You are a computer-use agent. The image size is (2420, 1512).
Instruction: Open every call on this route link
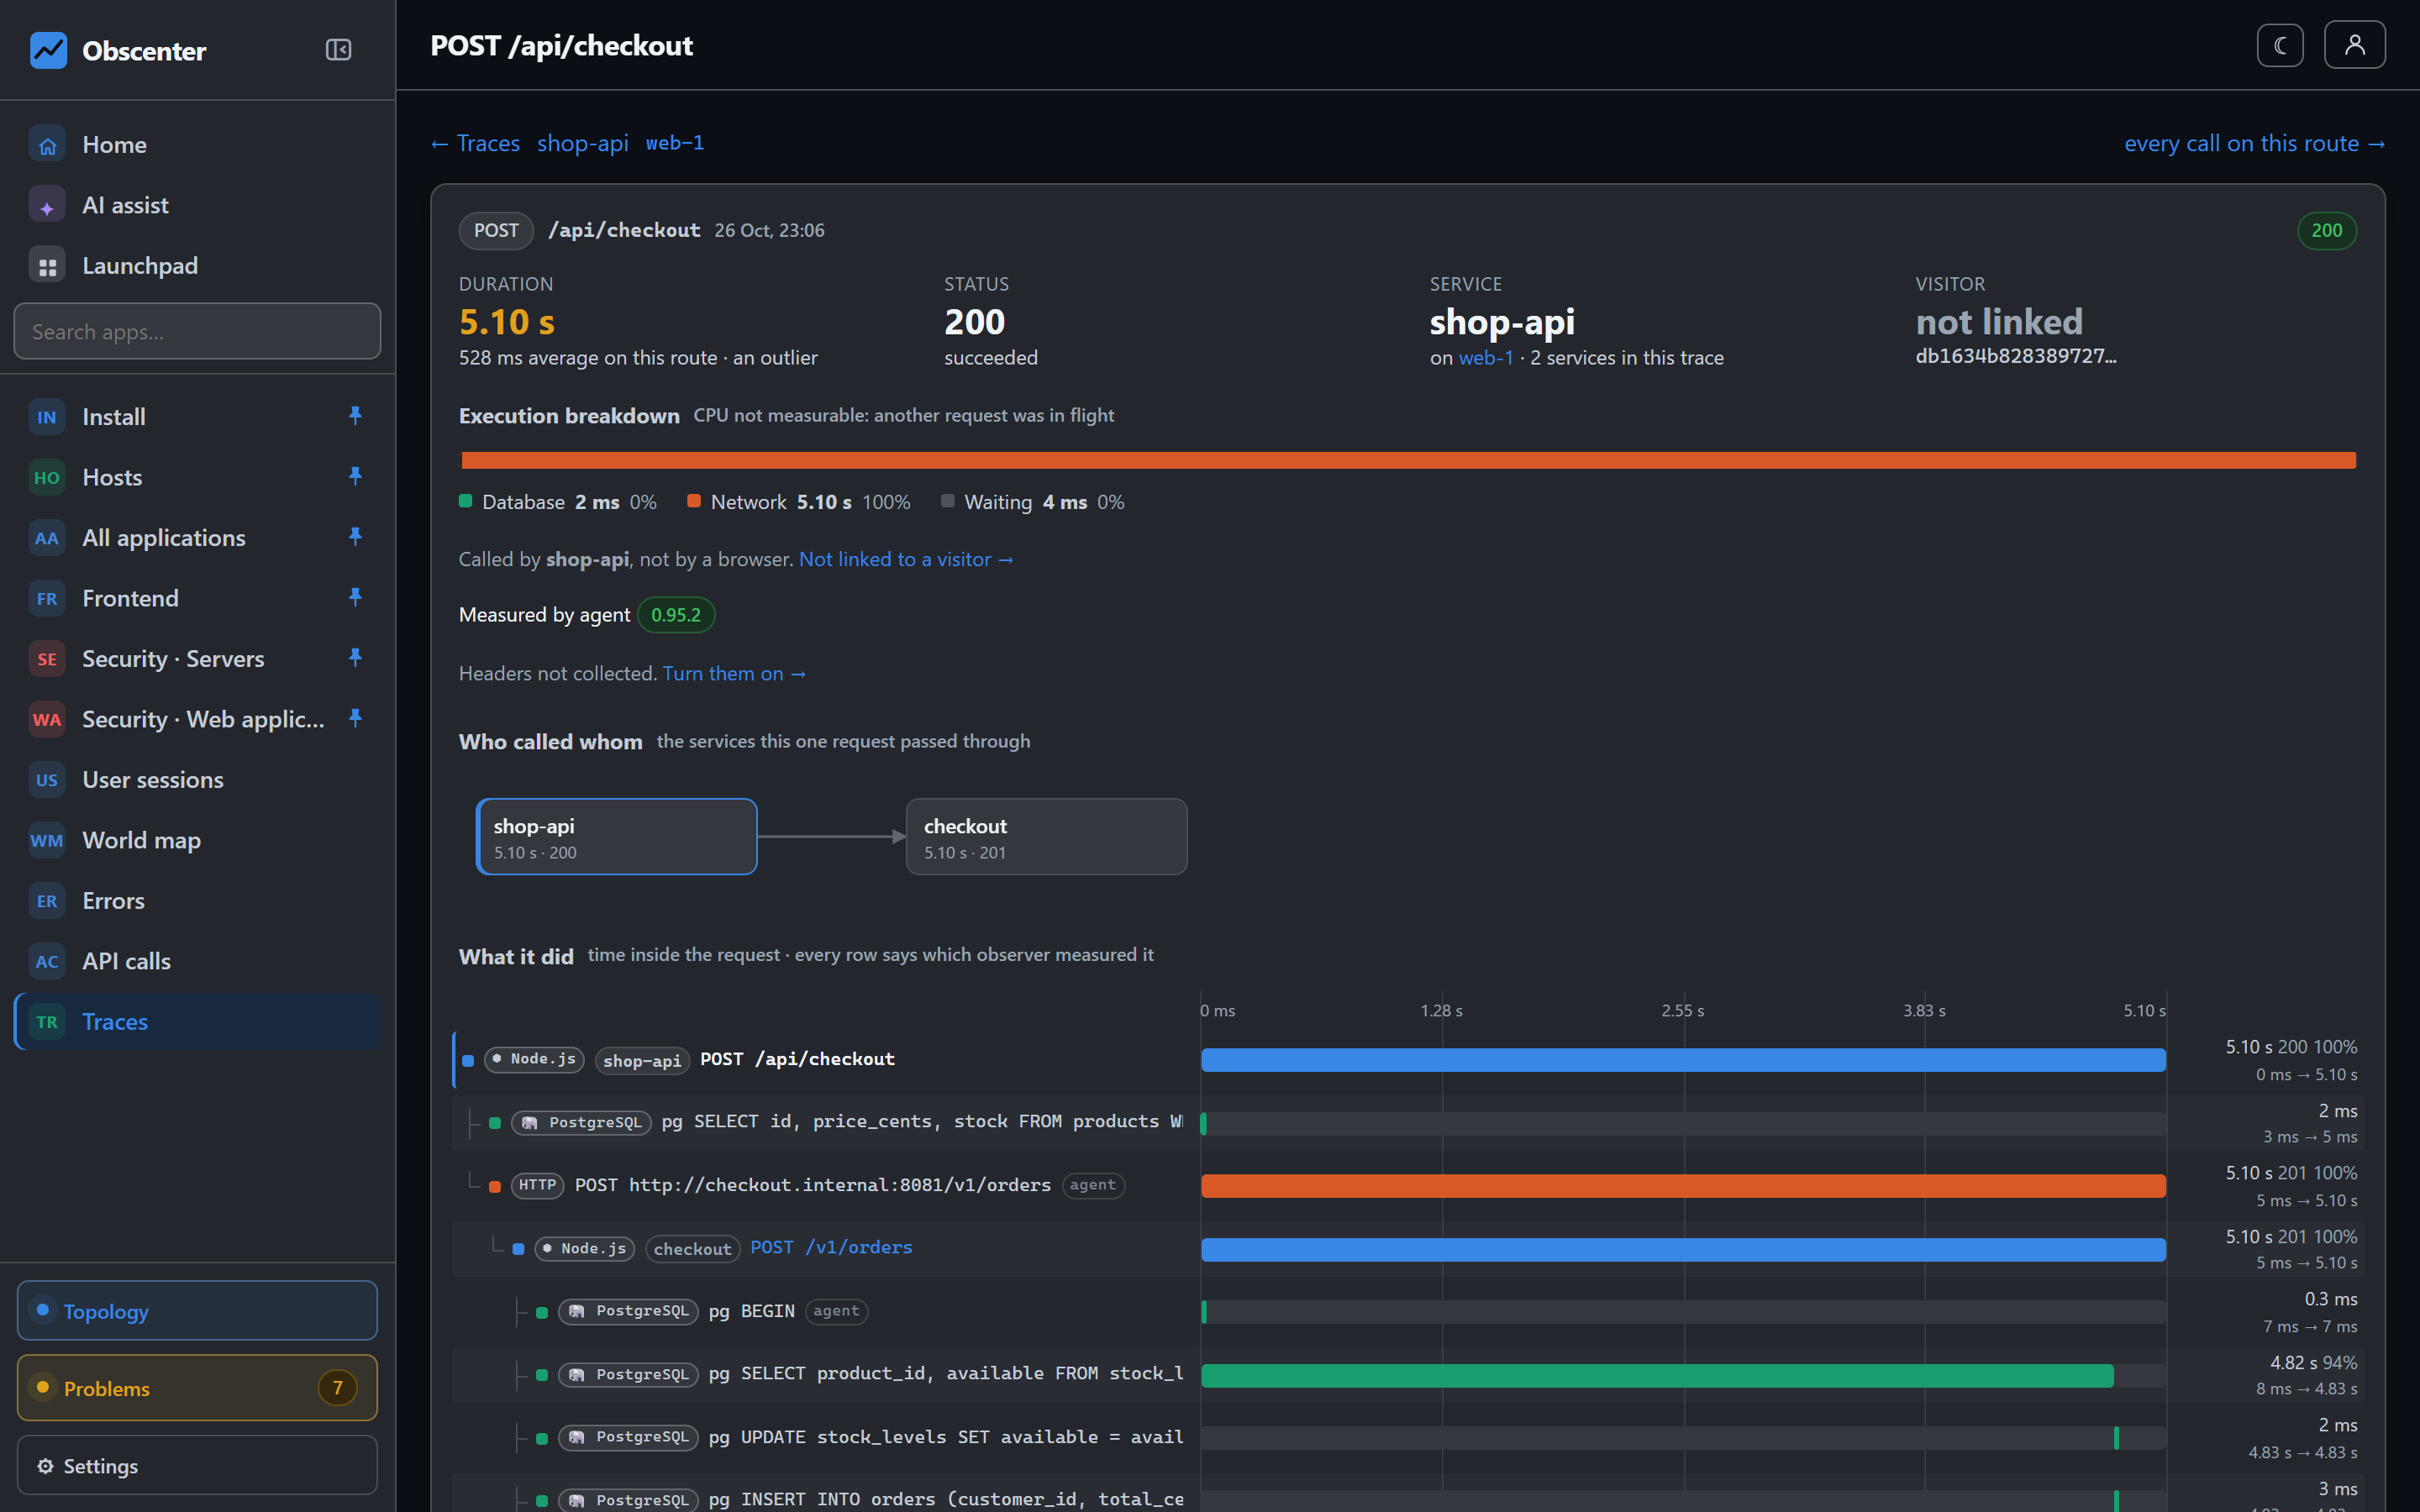pos(2255,143)
